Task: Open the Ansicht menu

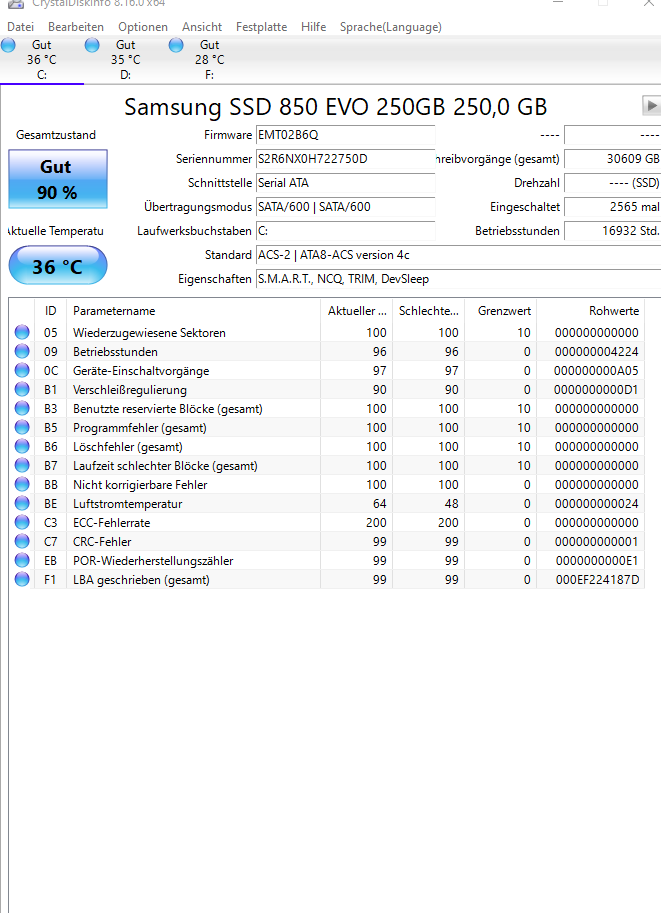Action: tap(202, 27)
